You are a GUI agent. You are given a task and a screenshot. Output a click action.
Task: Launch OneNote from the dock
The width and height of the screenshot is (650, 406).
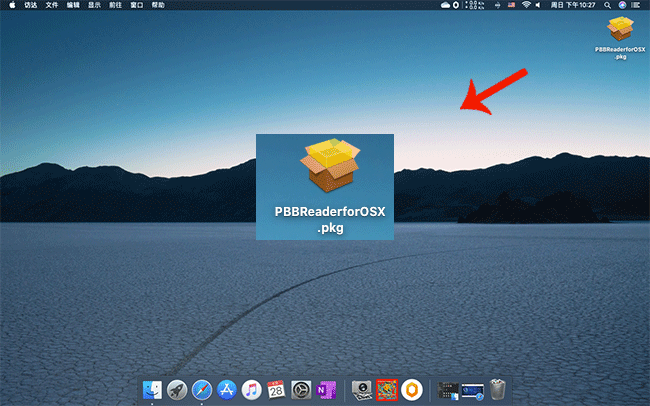tap(326, 390)
